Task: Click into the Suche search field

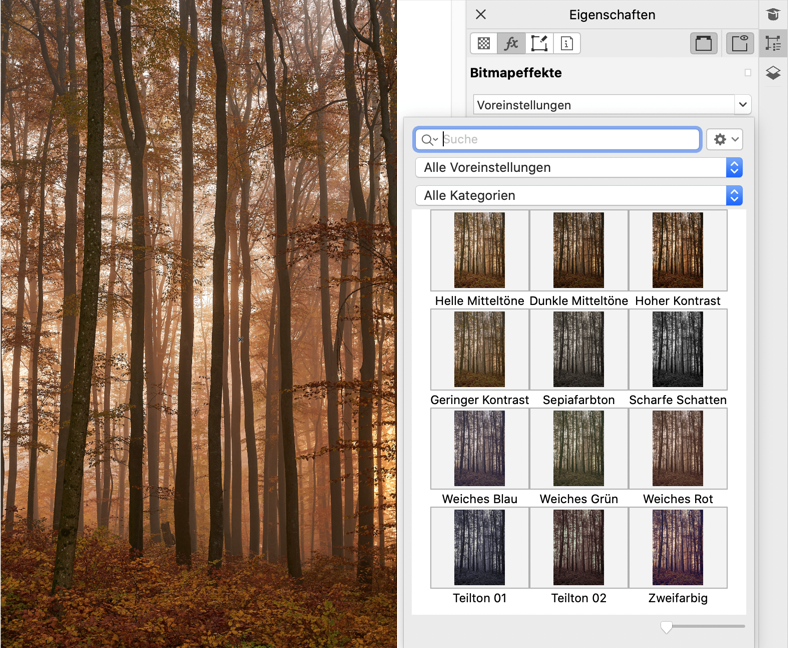Action: [570, 140]
